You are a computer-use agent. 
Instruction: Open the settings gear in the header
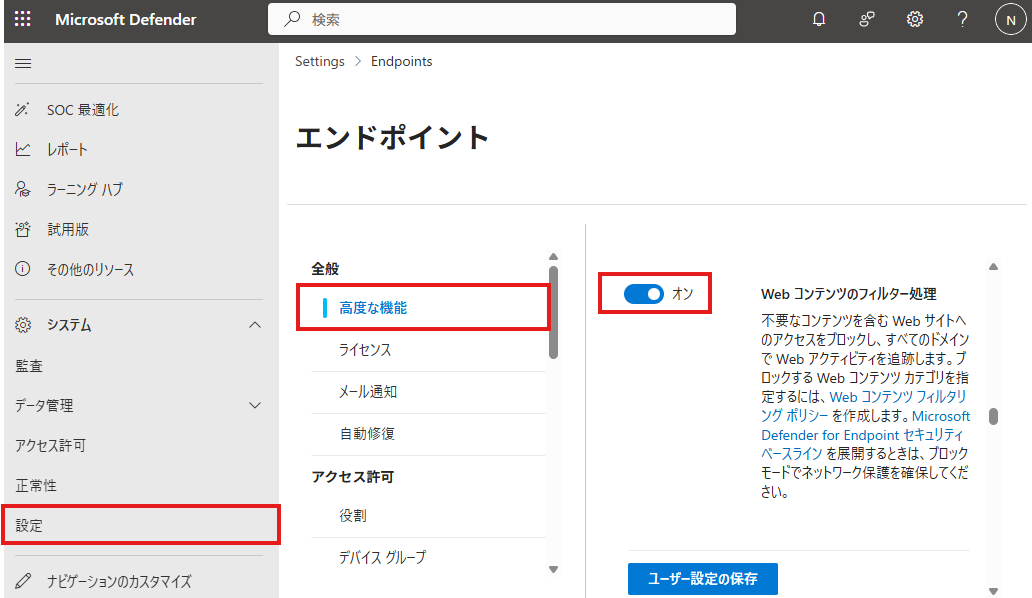[915, 20]
